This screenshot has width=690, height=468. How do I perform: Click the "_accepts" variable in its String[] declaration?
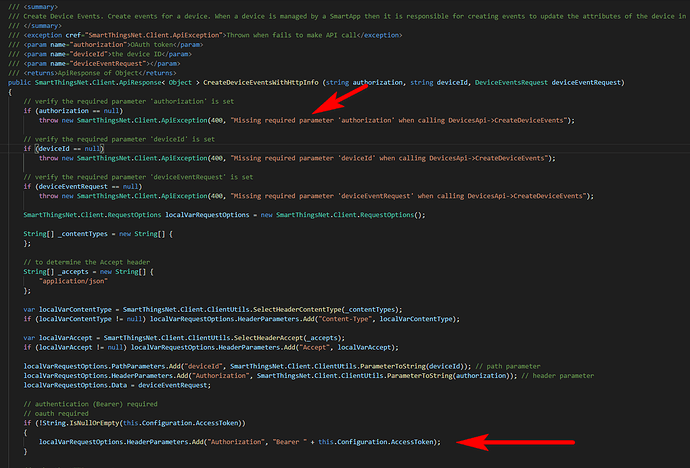point(73,272)
